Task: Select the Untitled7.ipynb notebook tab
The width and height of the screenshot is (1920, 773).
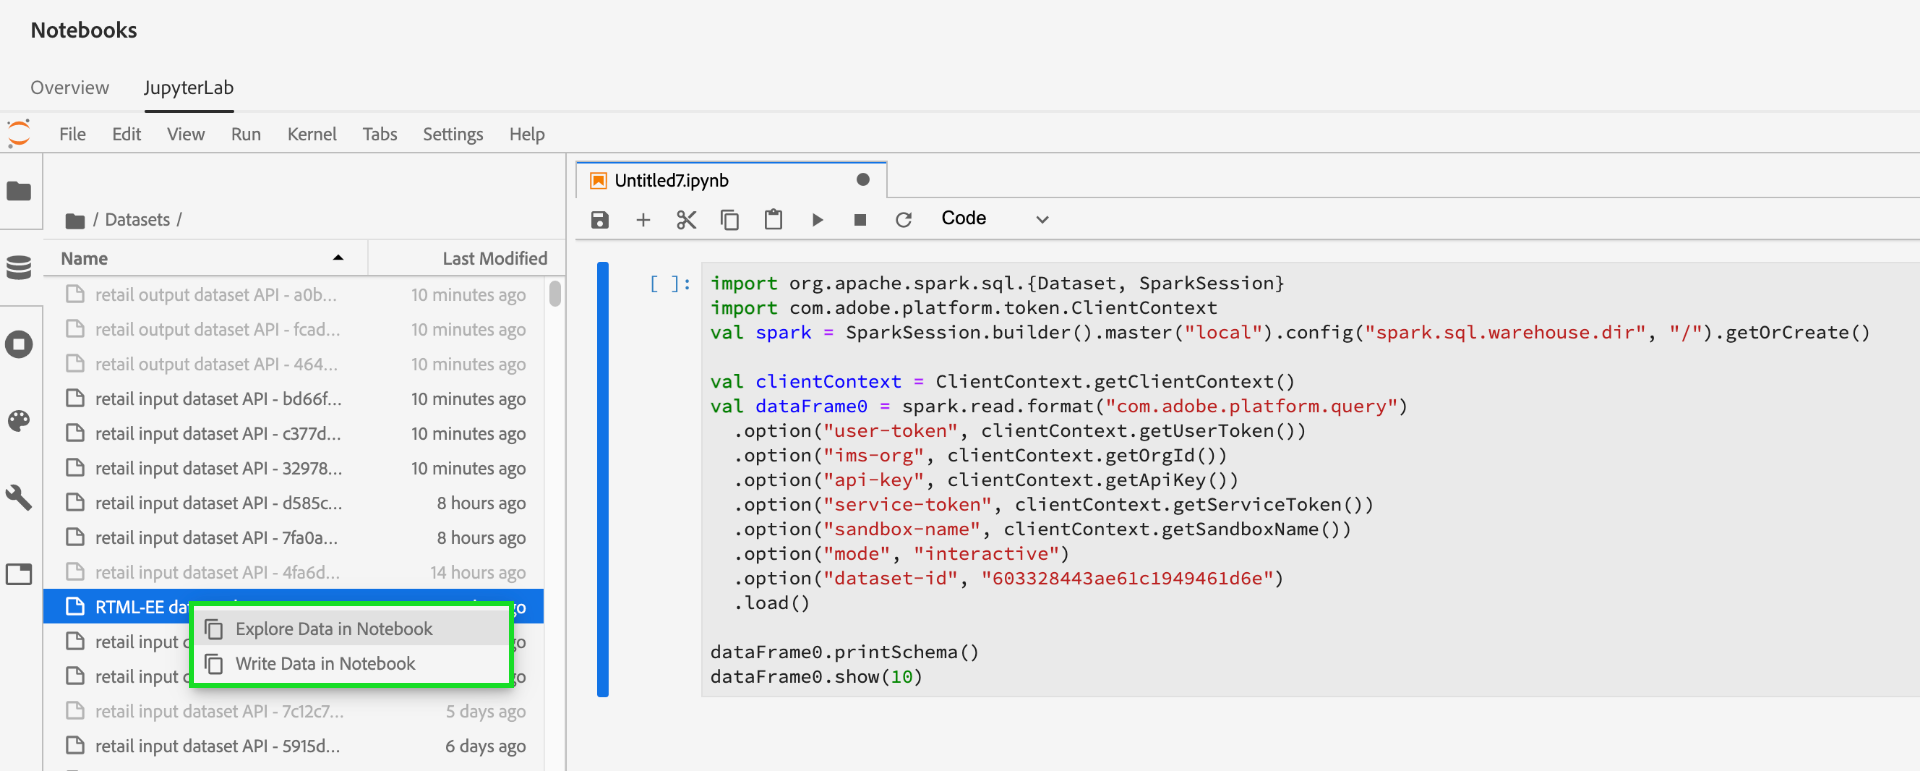Action: 731,180
